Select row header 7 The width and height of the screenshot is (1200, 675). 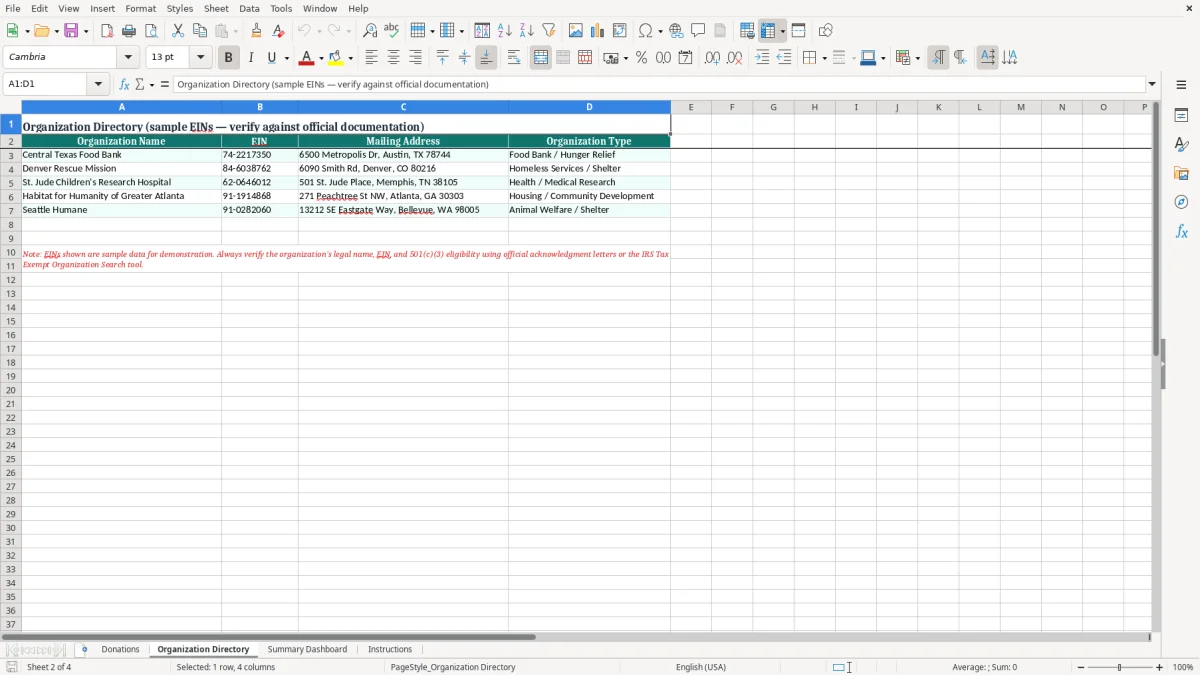(11, 210)
